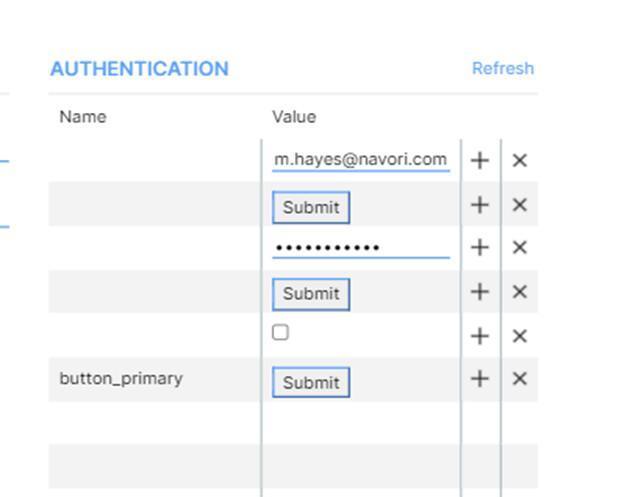Delete the second Submit button row
This screenshot has height=497, width=627.
(519, 292)
